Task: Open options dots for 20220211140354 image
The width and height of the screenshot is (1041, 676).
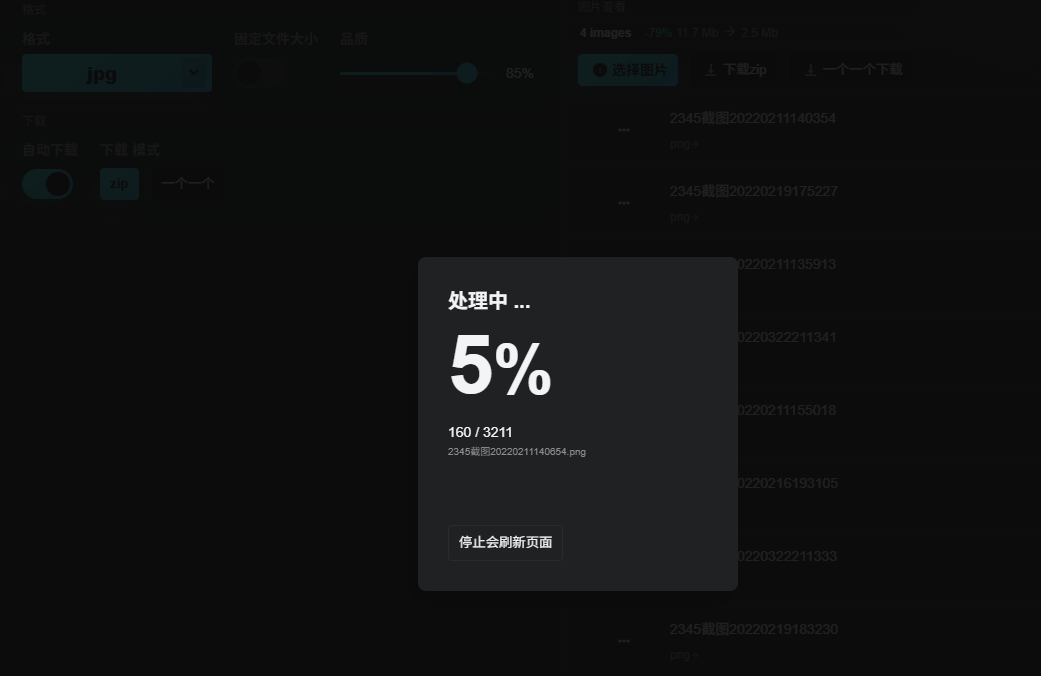Action: click(x=623, y=130)
